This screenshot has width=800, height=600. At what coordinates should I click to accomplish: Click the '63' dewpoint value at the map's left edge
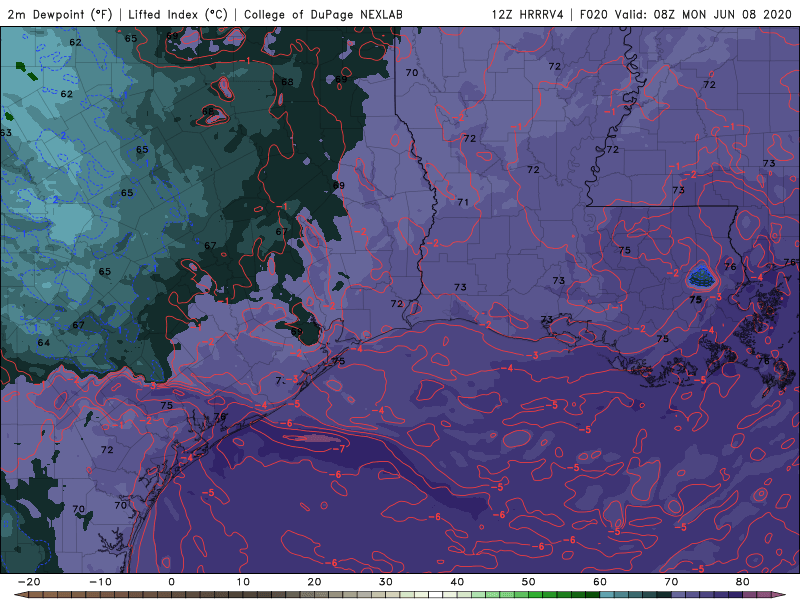6,133
